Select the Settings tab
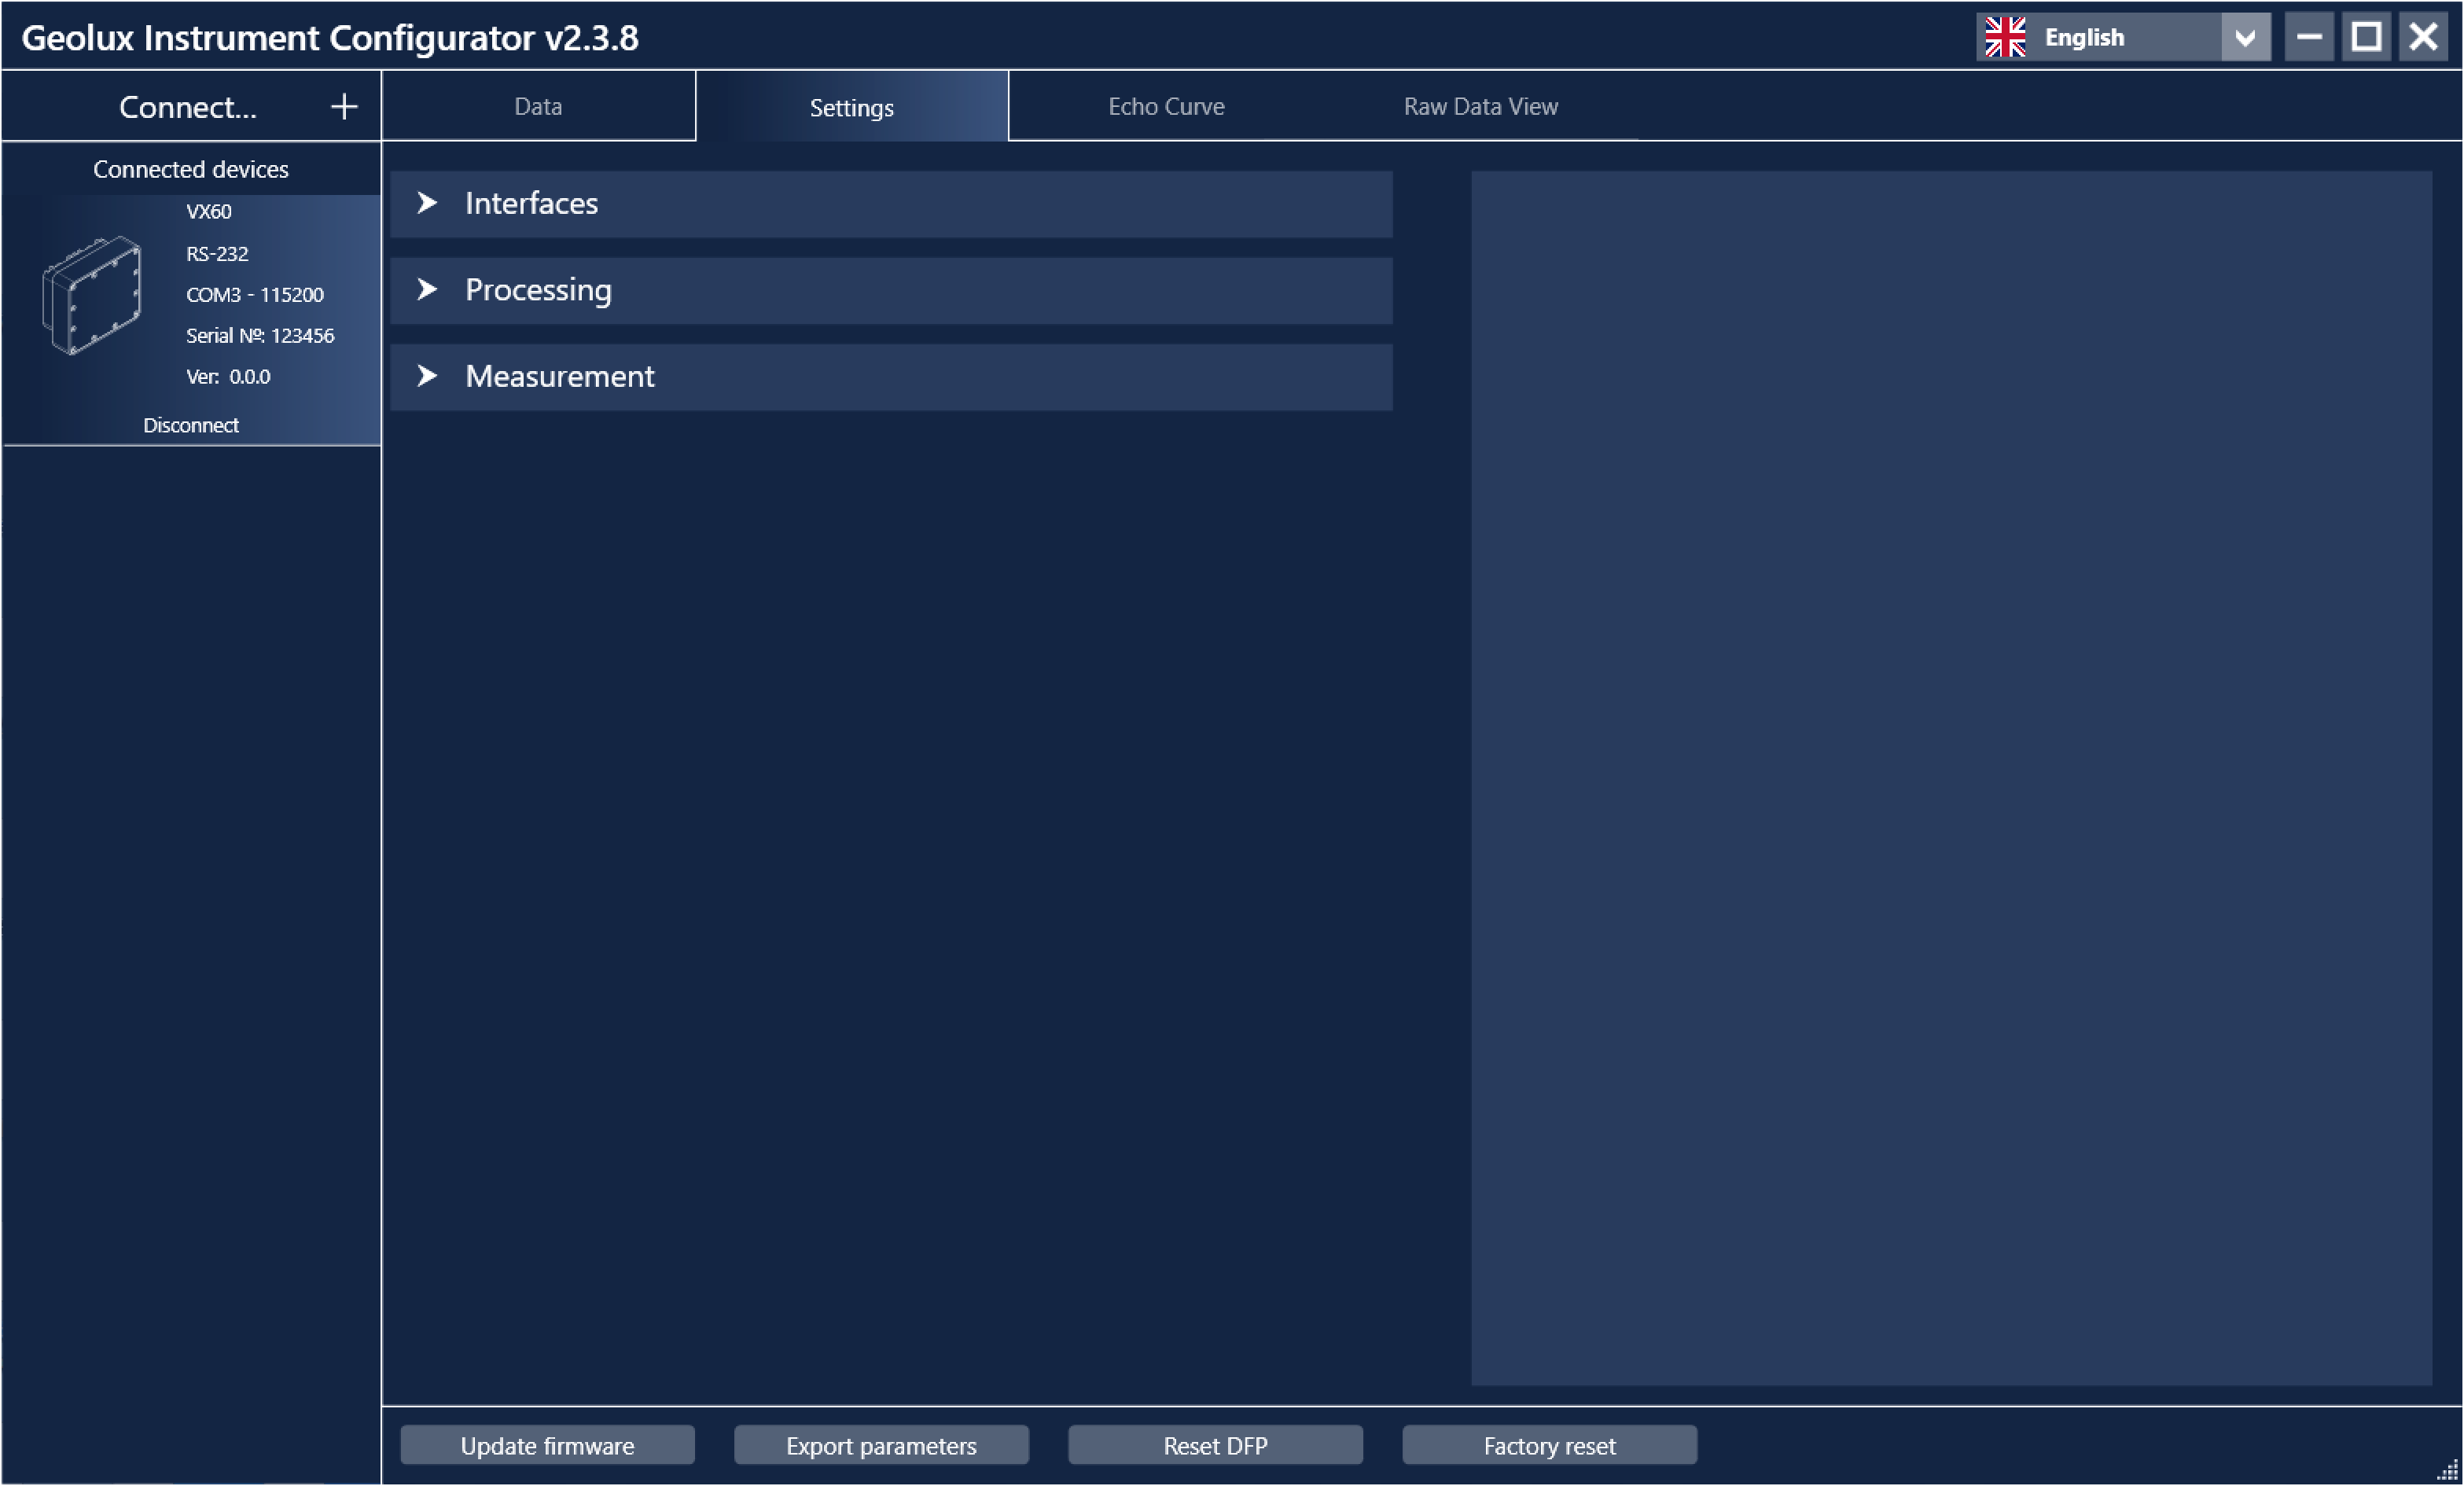The width and height of the screenshot is (2464, 1486). (851, 107)
